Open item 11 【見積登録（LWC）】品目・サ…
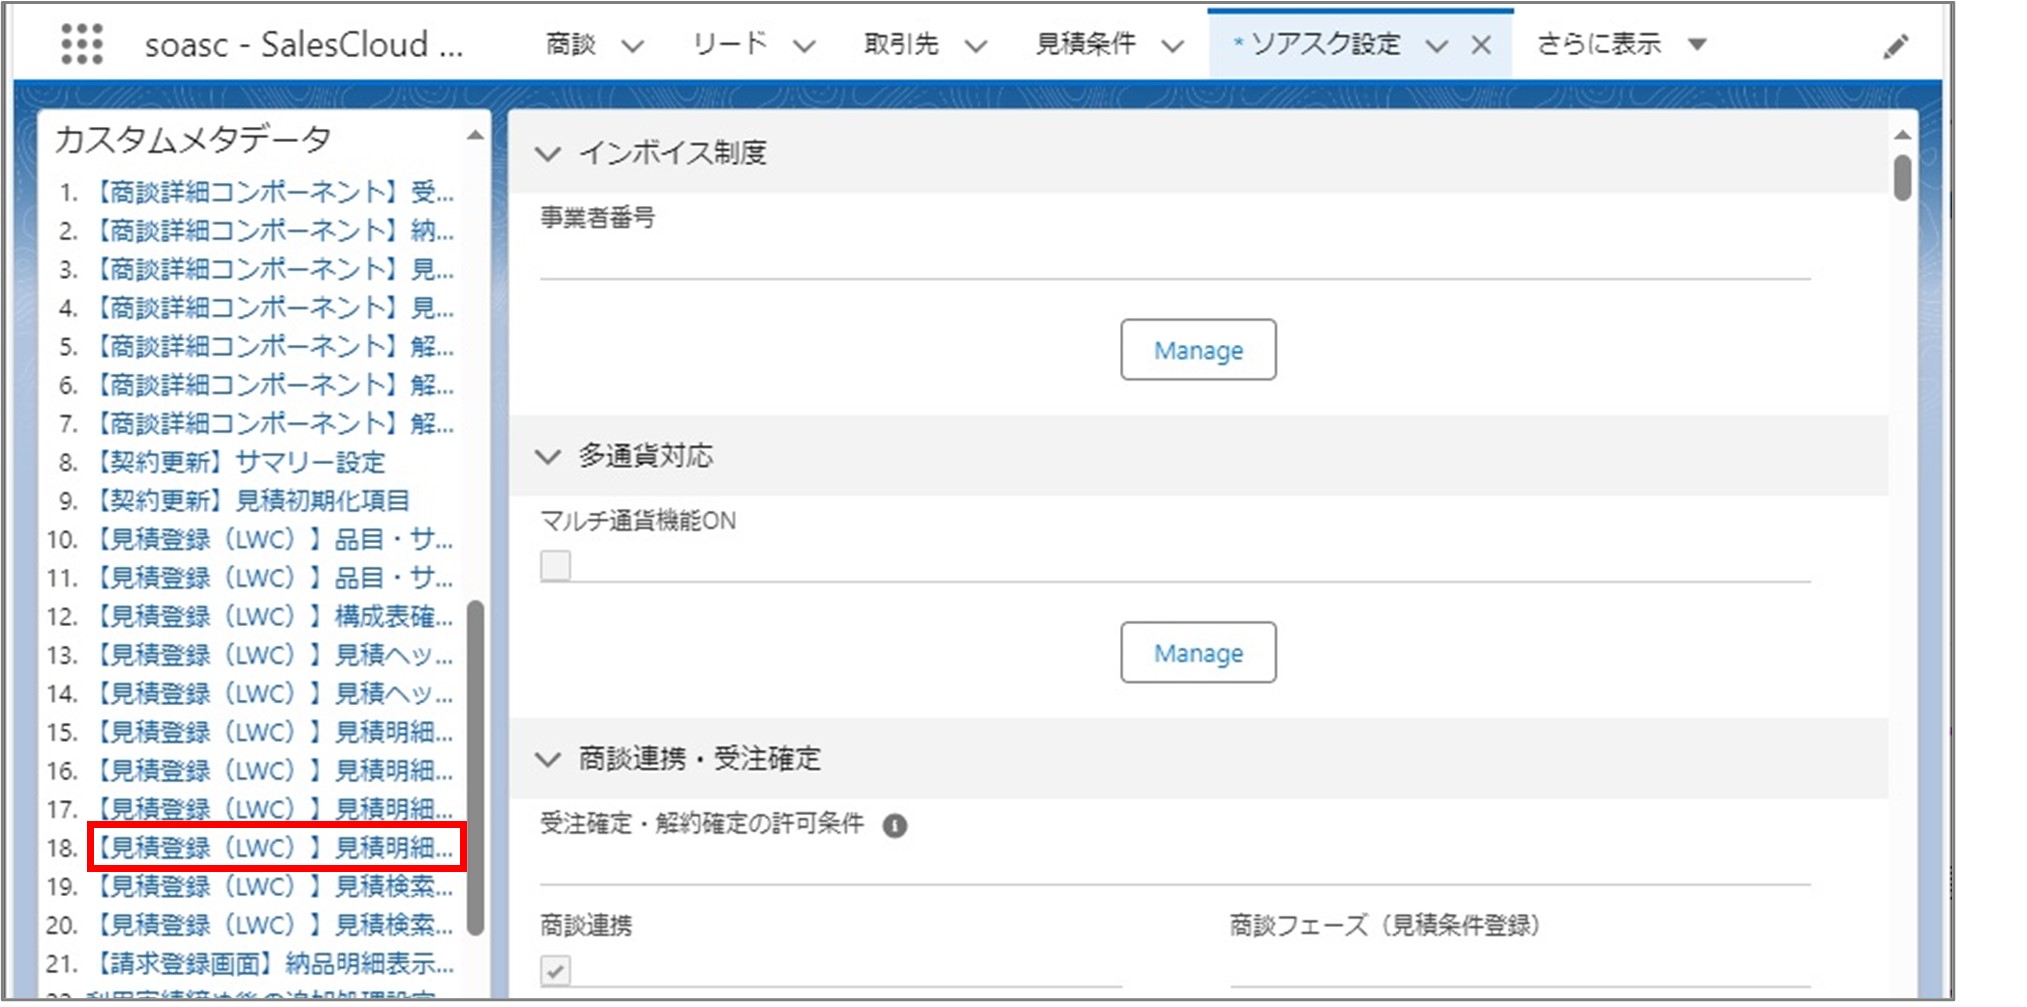 [274, 578]
